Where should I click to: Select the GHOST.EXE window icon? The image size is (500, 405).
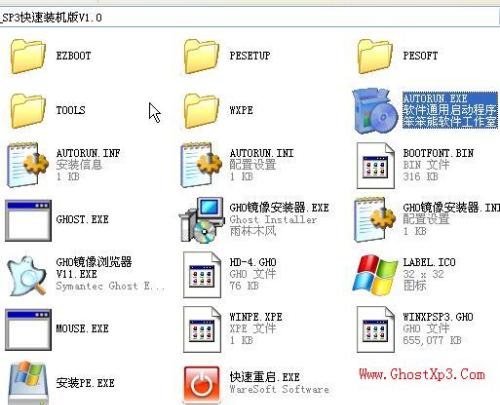point(28,220)
